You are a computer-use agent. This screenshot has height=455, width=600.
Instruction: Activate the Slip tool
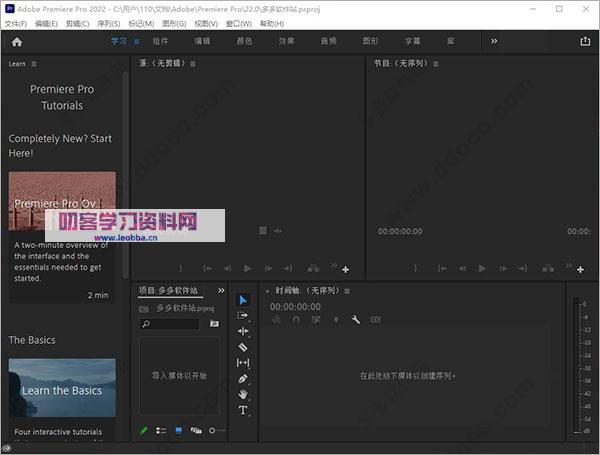tap(243, 363)
